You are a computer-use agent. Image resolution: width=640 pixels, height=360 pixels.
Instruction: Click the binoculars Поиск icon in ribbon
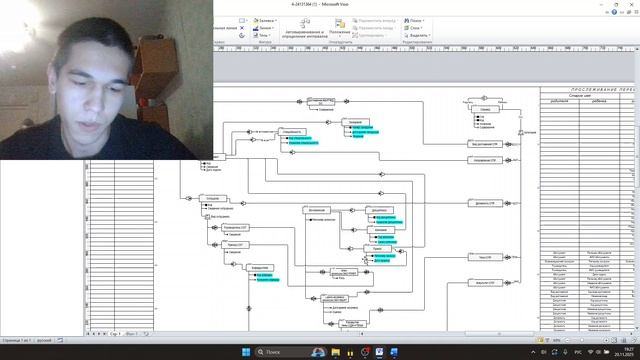[x=407, y=20]
